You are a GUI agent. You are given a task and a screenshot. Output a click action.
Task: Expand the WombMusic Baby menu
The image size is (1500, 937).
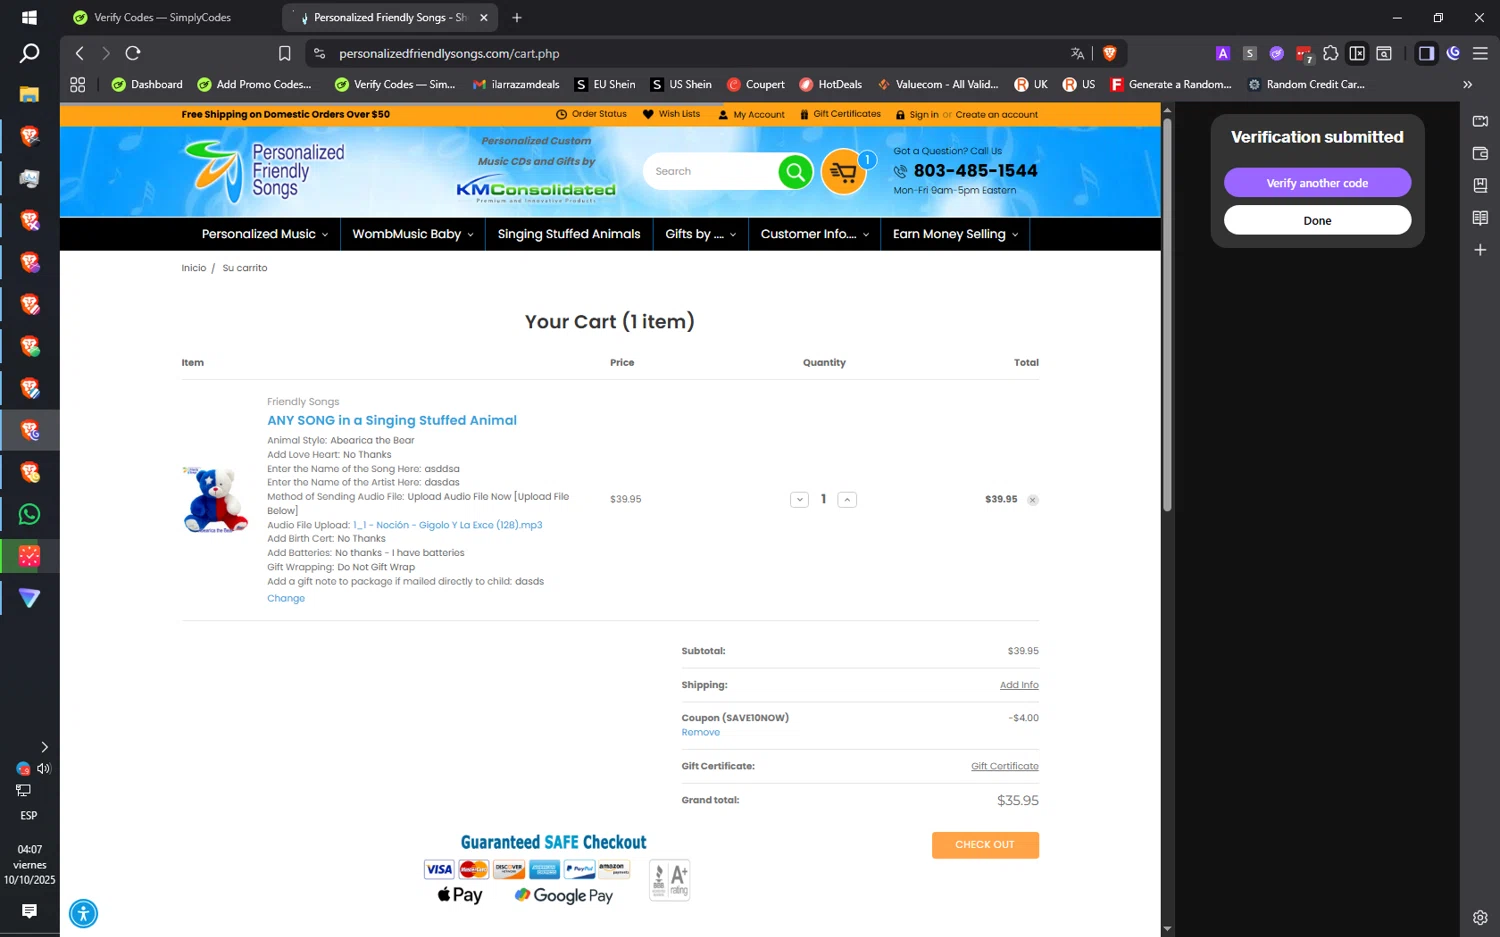click(413, 234)
